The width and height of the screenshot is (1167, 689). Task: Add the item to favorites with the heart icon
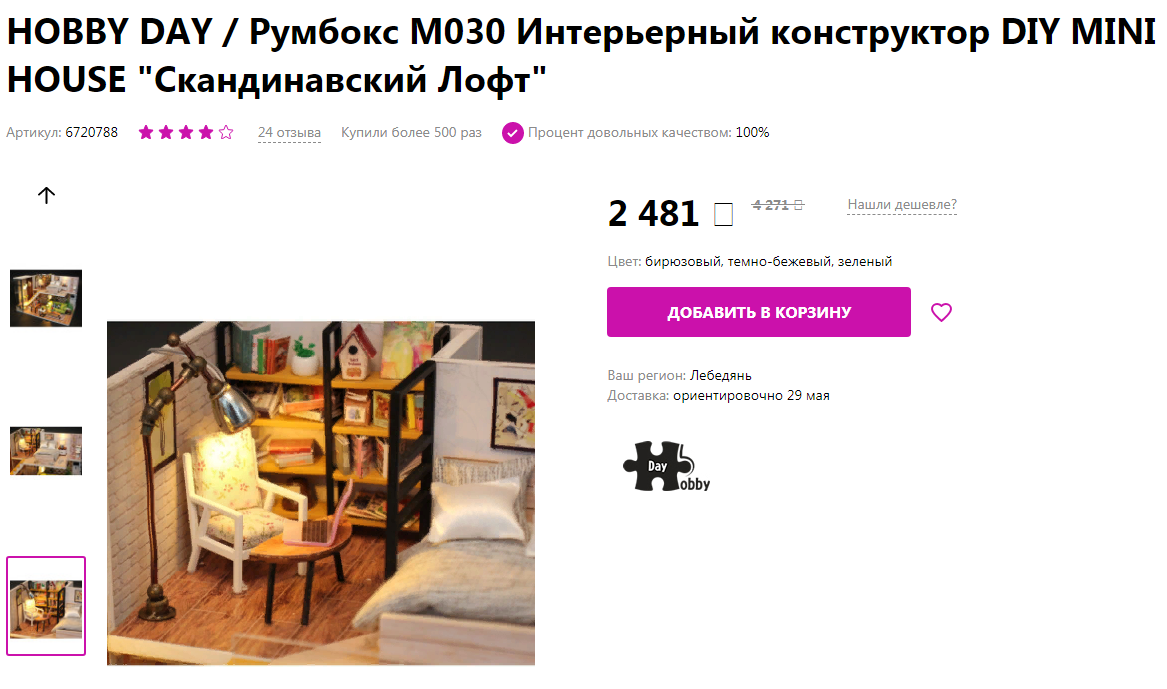point(941,313)
